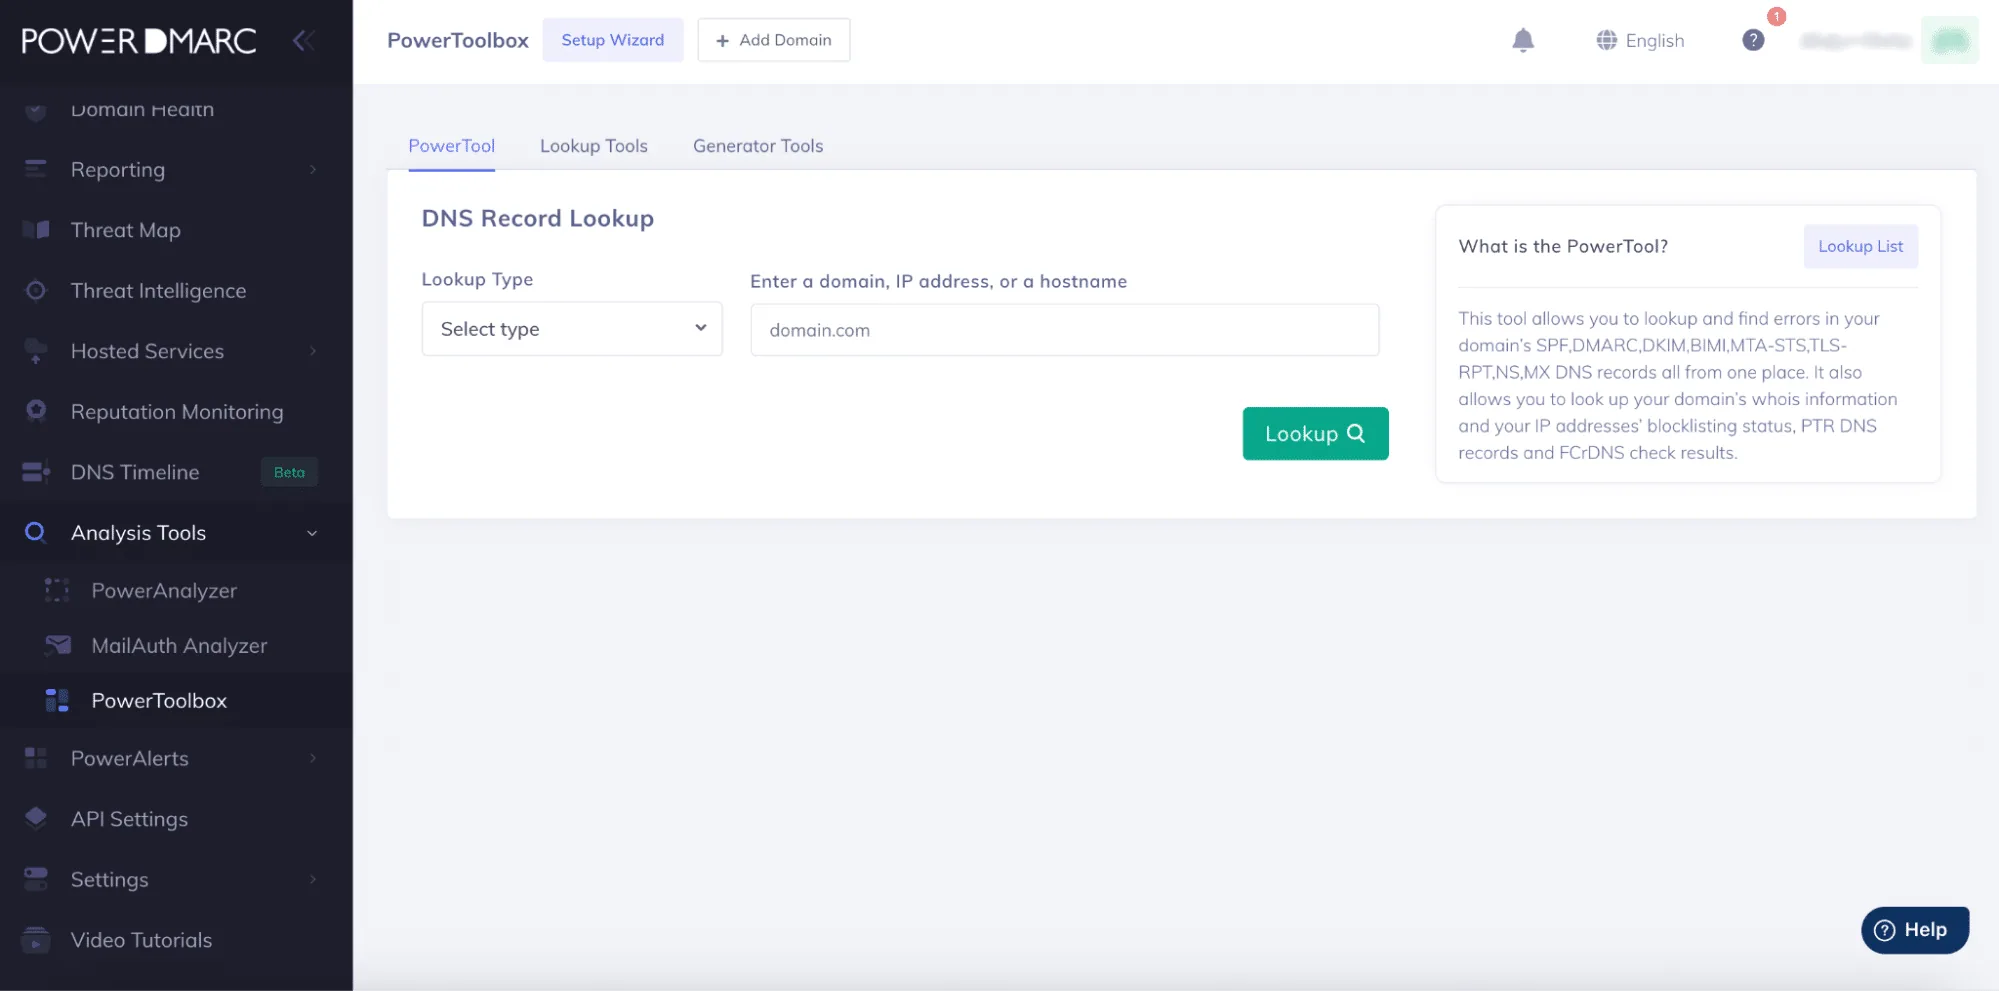This screenshot has width=1999, height=991.
Task: Click the MailAuth Analyzer envelope icon
Action: (58, 645)
